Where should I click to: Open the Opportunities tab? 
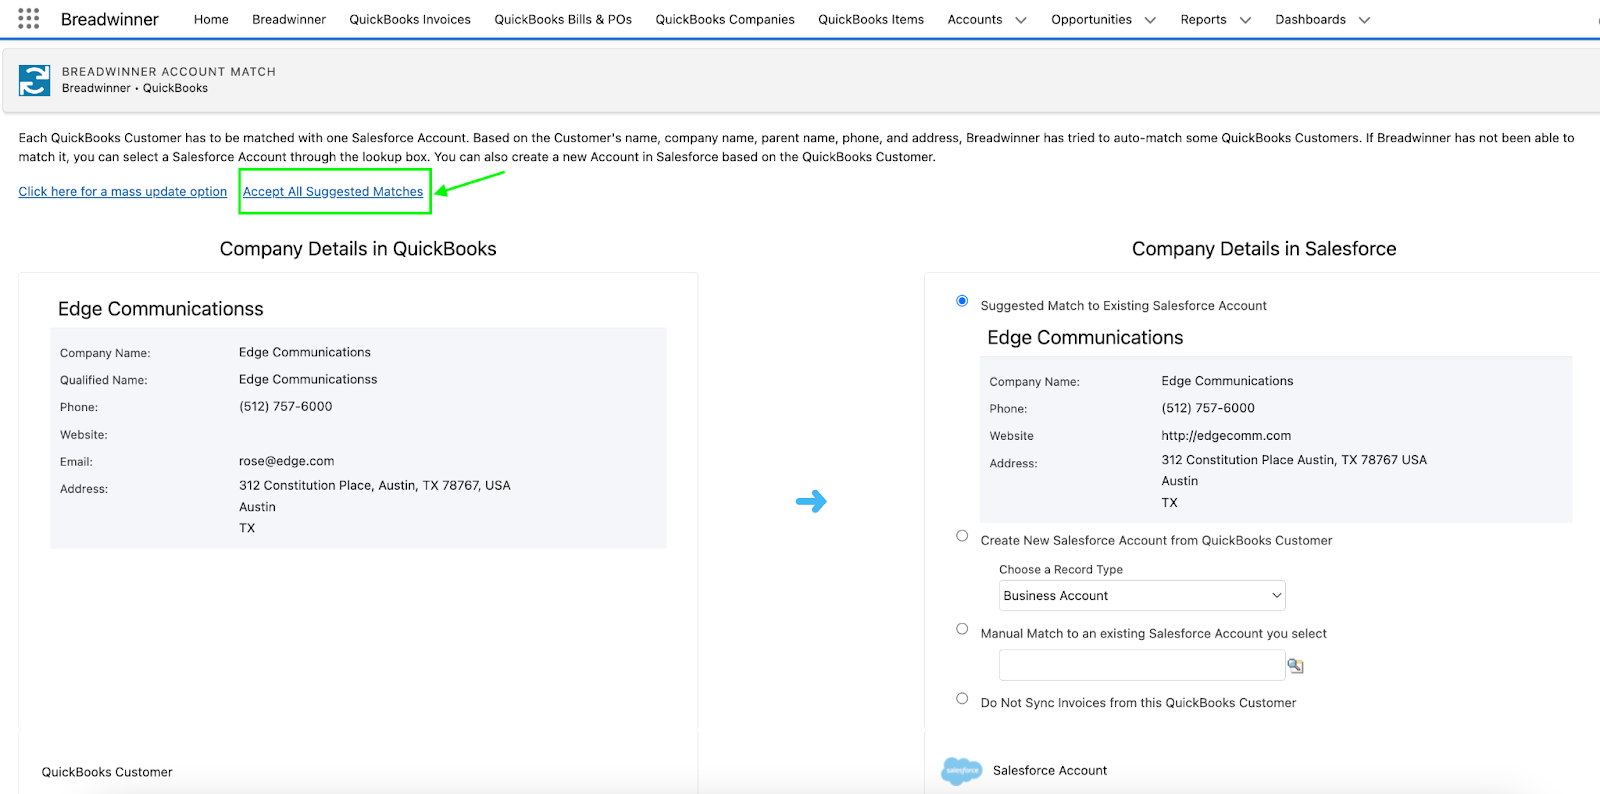pyautogui.click(x=1091, y=19)
